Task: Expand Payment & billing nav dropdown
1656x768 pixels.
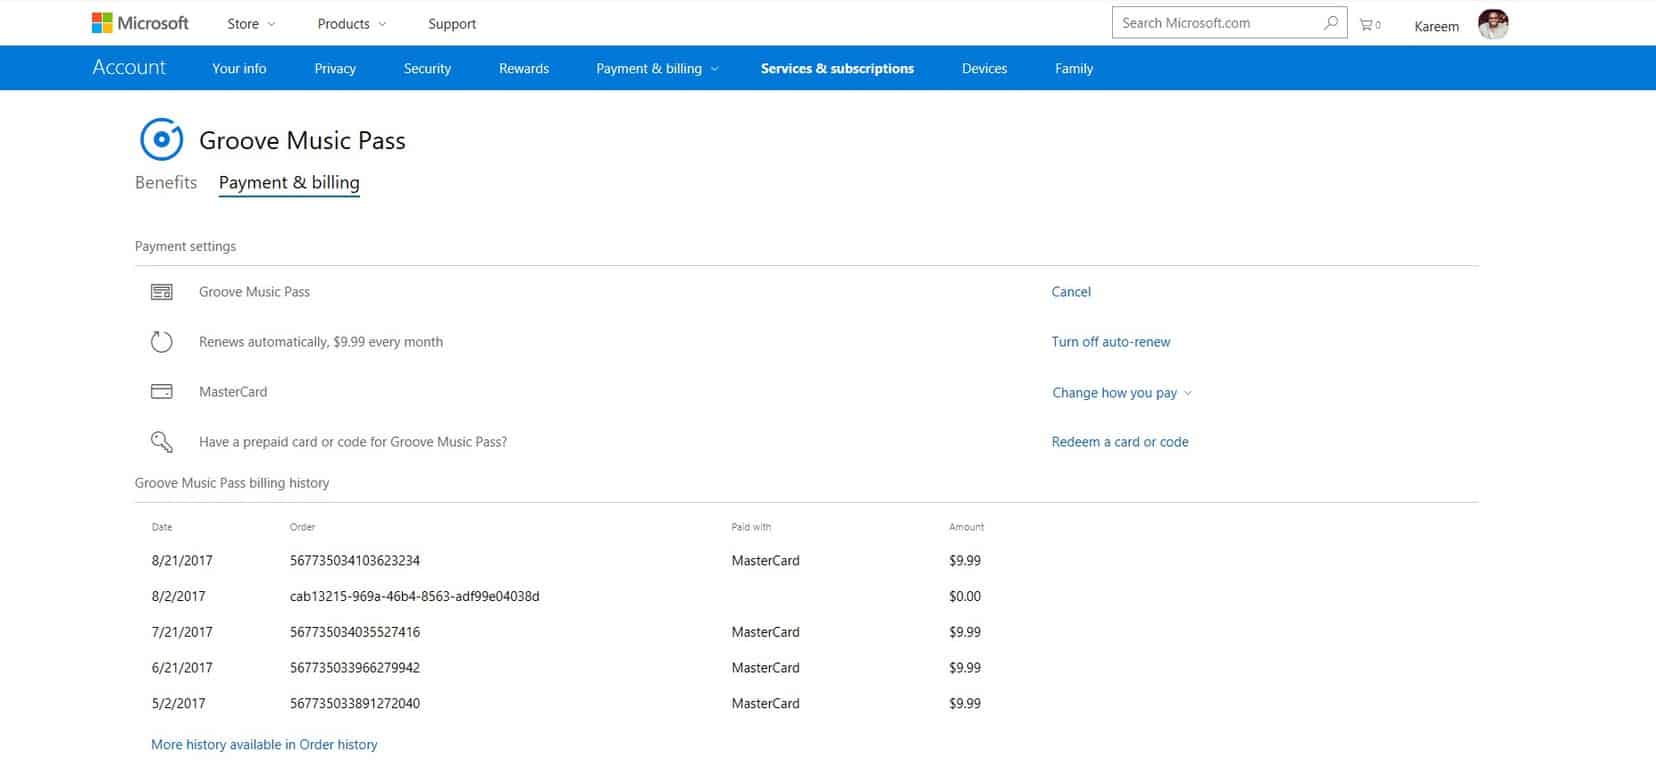Action: coord(657,69)
